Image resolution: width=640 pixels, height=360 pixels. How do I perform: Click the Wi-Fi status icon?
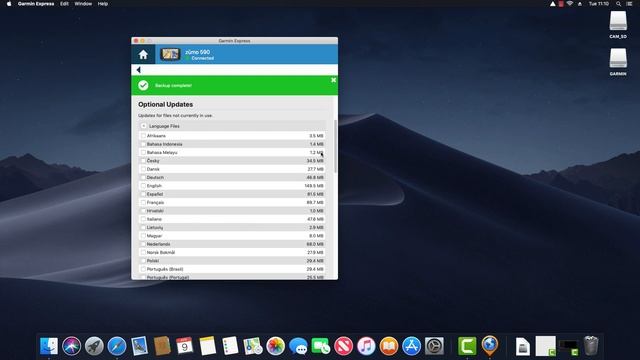(569, 4)
